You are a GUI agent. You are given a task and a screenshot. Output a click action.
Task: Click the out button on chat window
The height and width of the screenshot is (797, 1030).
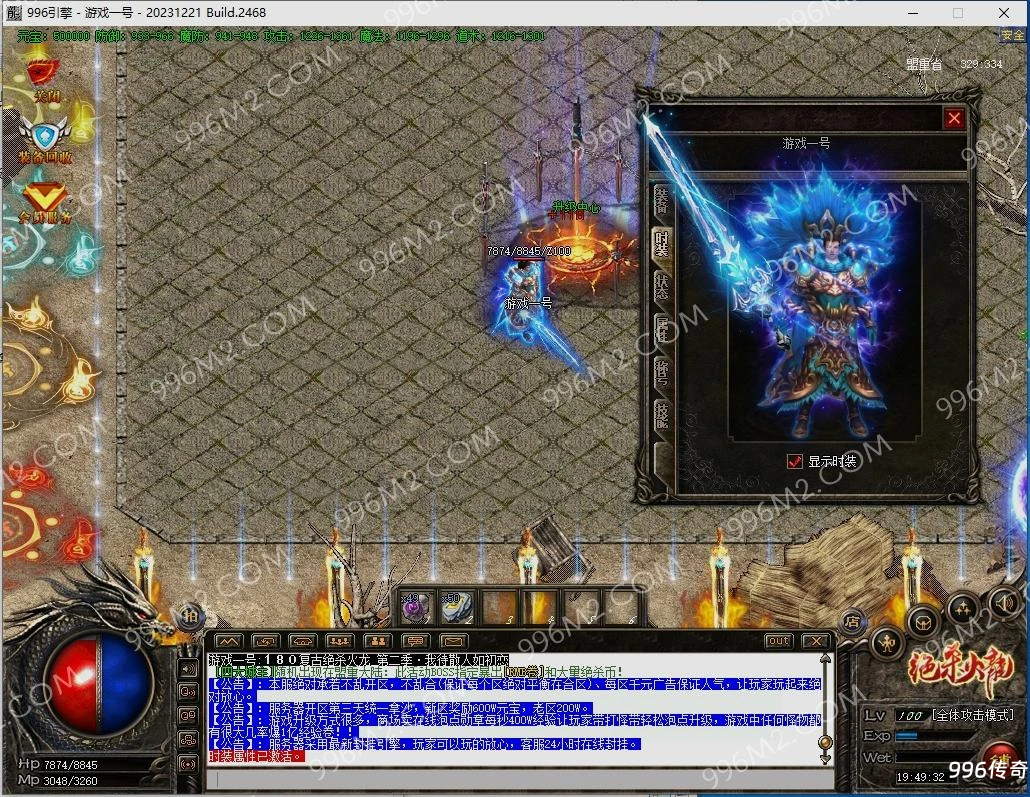pyautogui.click(x=778, y=641)
